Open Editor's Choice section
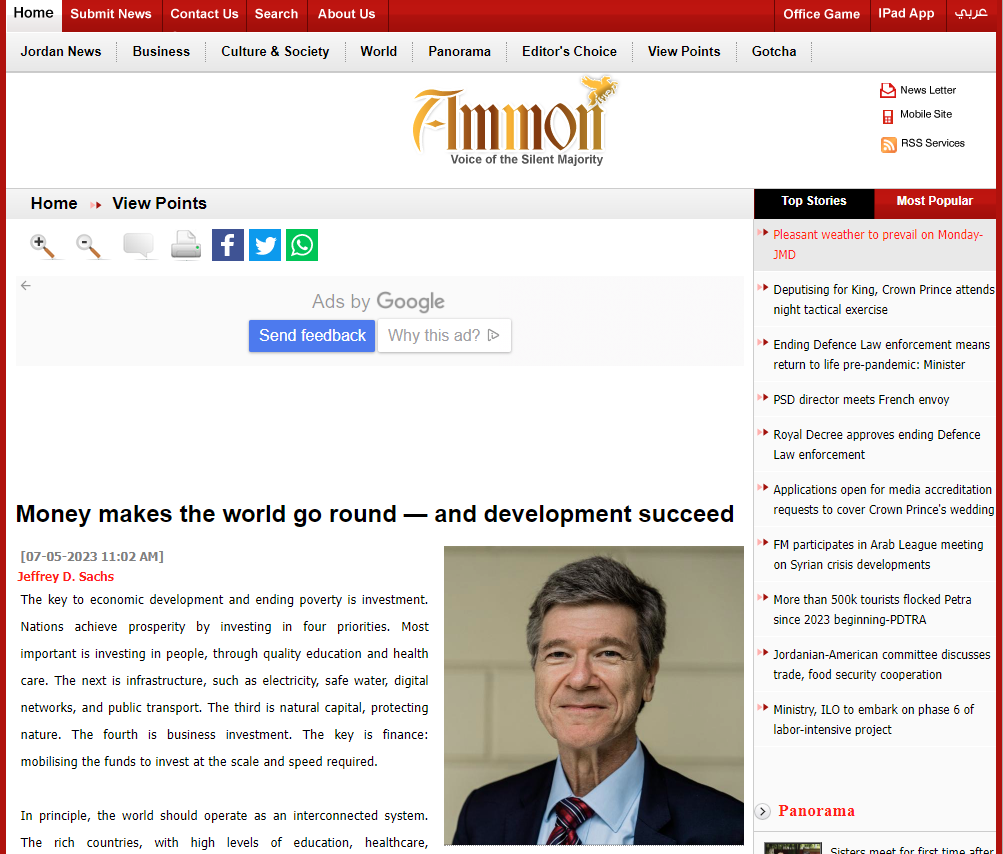 (x=569, y=52)
